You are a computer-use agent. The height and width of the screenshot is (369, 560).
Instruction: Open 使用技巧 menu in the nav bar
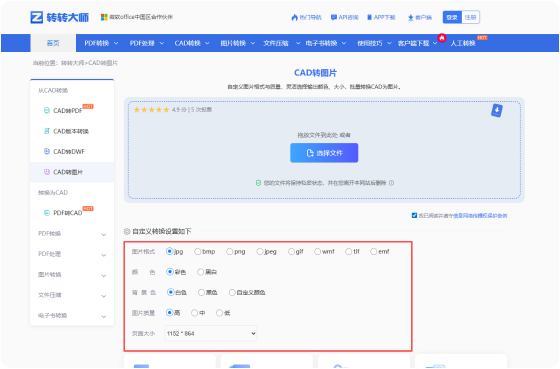(374, 43)
